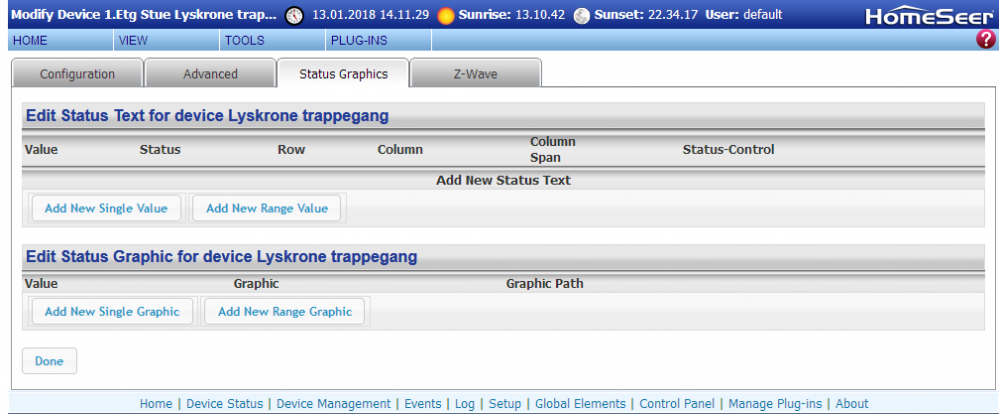The height and width of the screenshot is (414, 1000).
Task: Click the red help question mark icon
Action: click(987, 41)
